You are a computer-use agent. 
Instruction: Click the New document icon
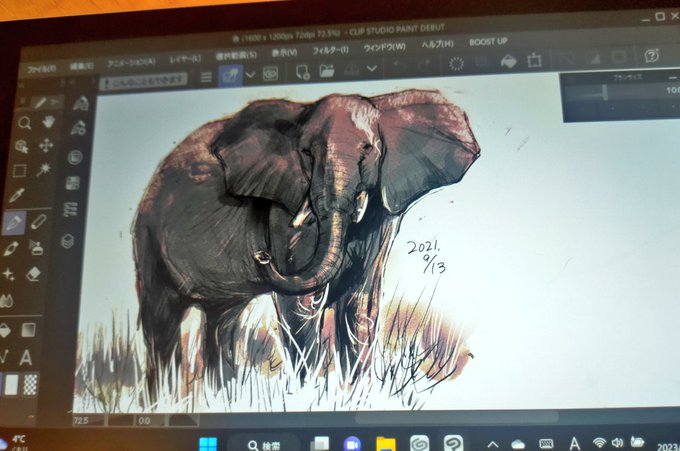303,72
